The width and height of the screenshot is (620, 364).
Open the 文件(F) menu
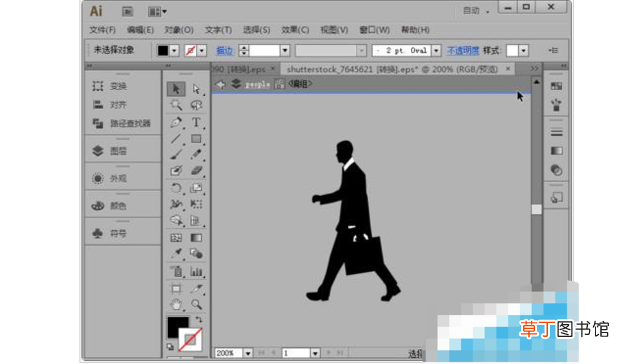pos(102,30)
